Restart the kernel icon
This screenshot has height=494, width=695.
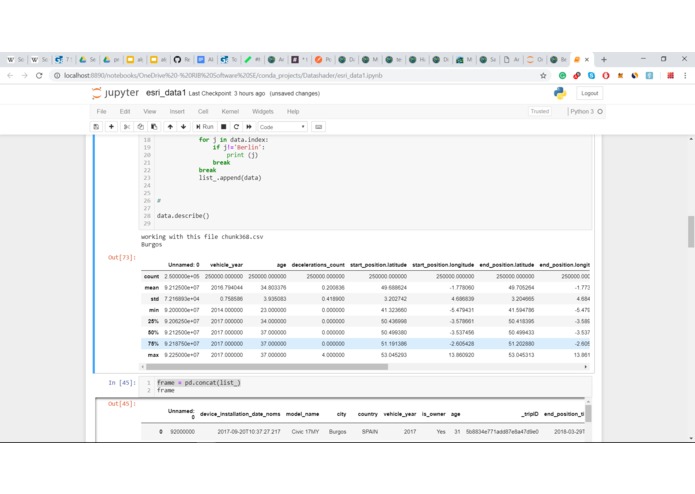point(236,127)
